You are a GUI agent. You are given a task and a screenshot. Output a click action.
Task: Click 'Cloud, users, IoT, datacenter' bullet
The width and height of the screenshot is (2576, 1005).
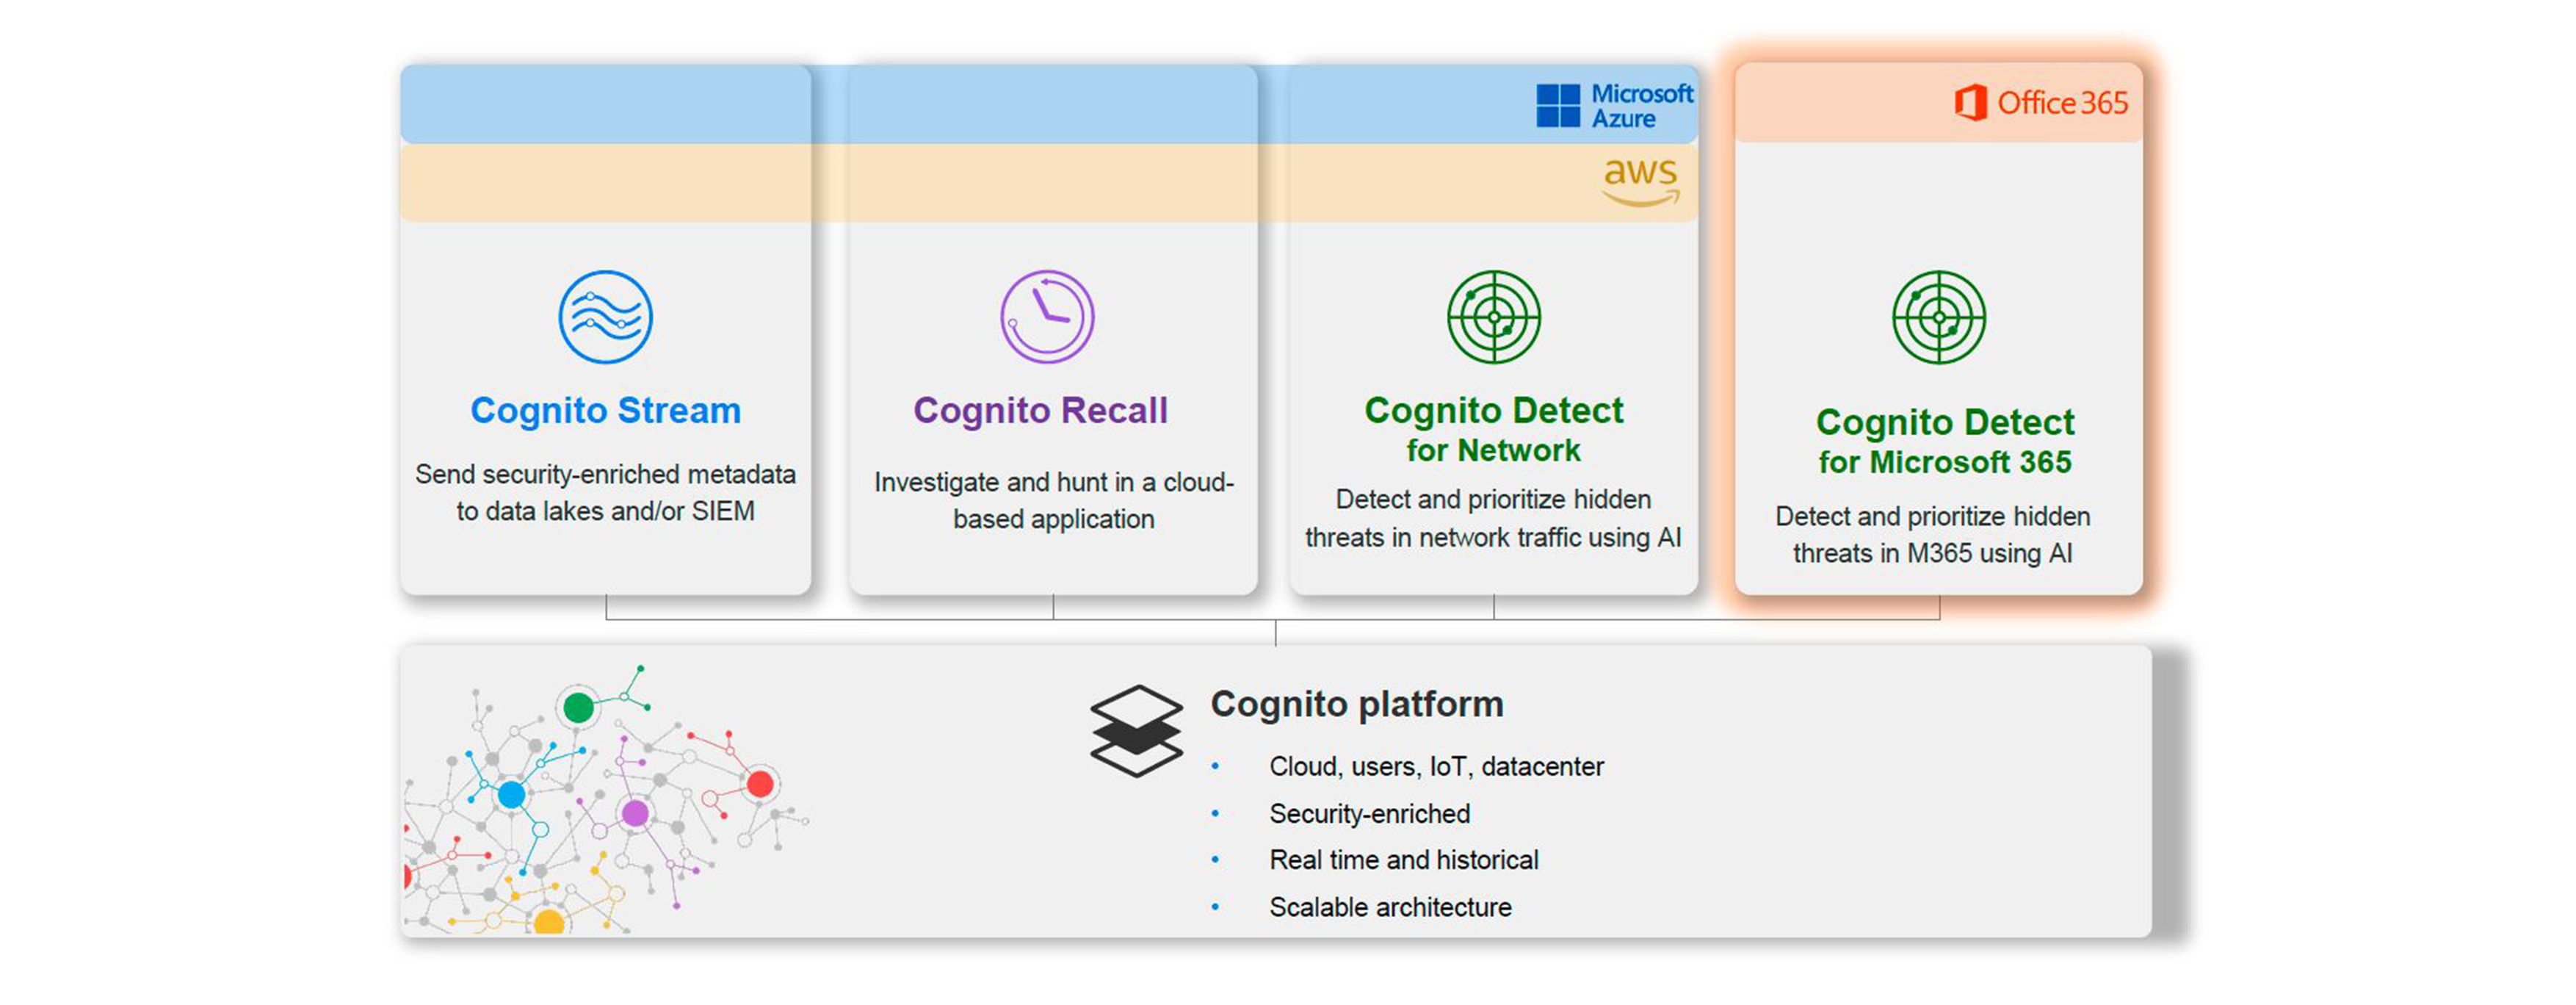pos(1436,766)
